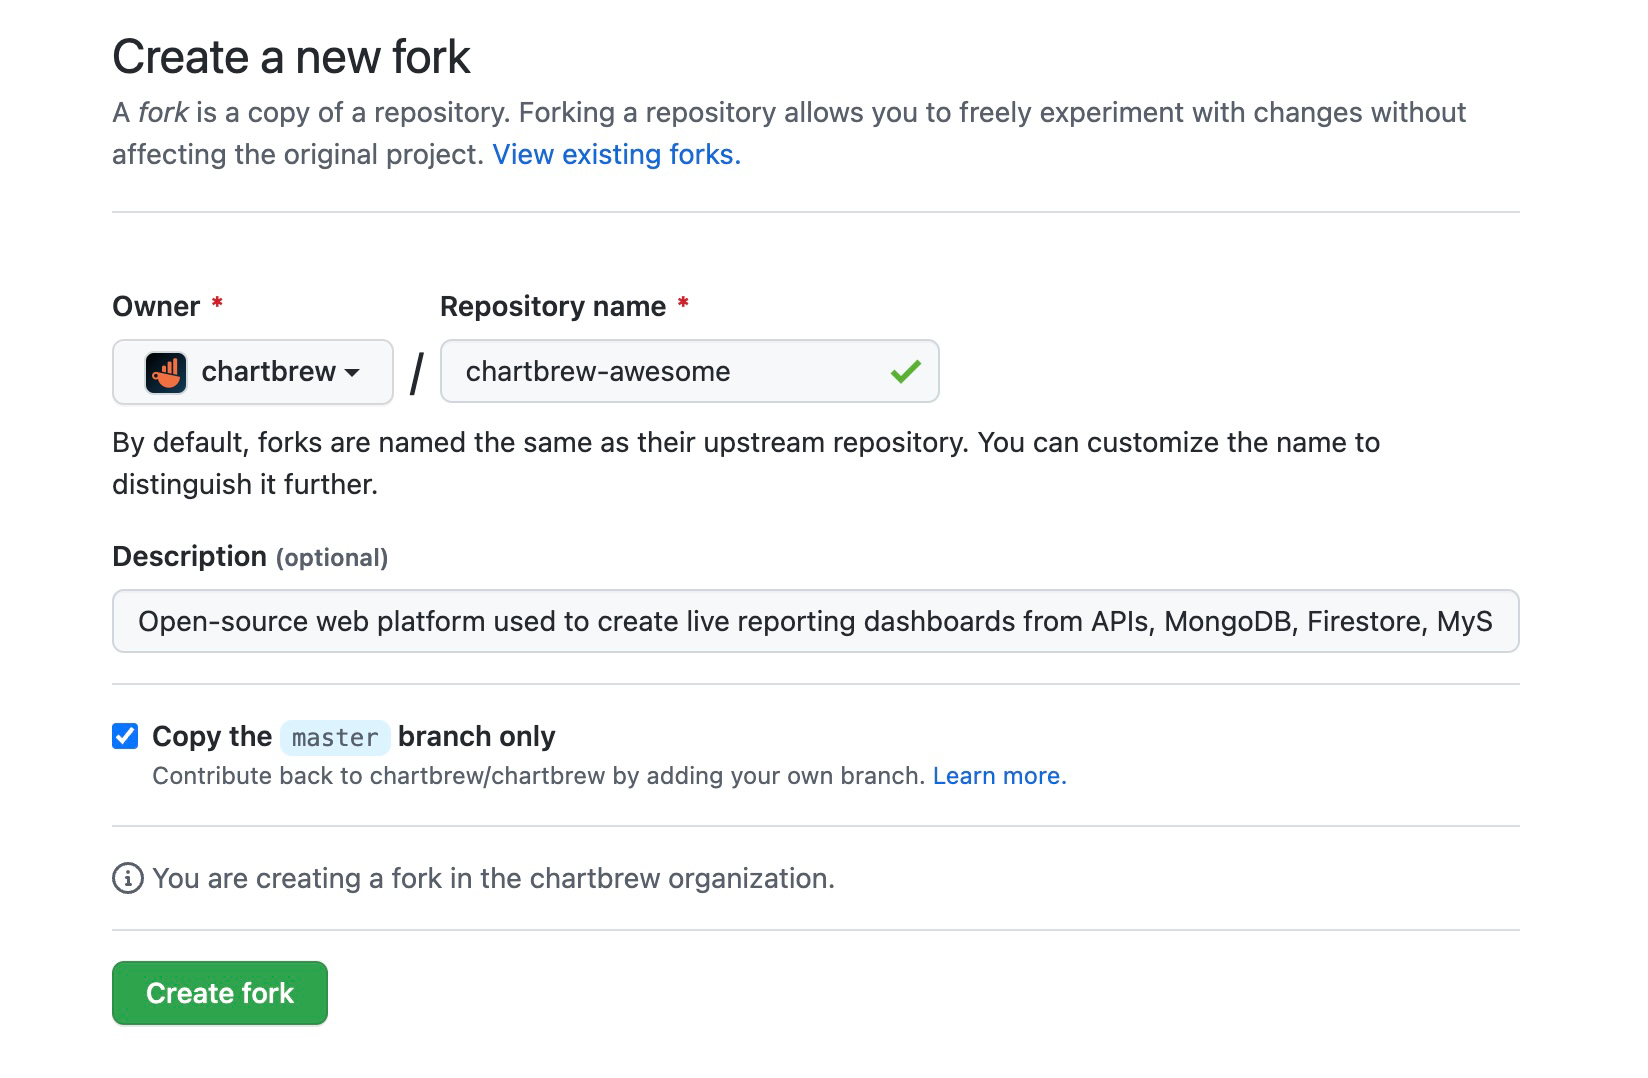This screenshot has width=1648, height=1078.
Task: Click the Create a new fork heading
Action: click(x=290, y=56)
